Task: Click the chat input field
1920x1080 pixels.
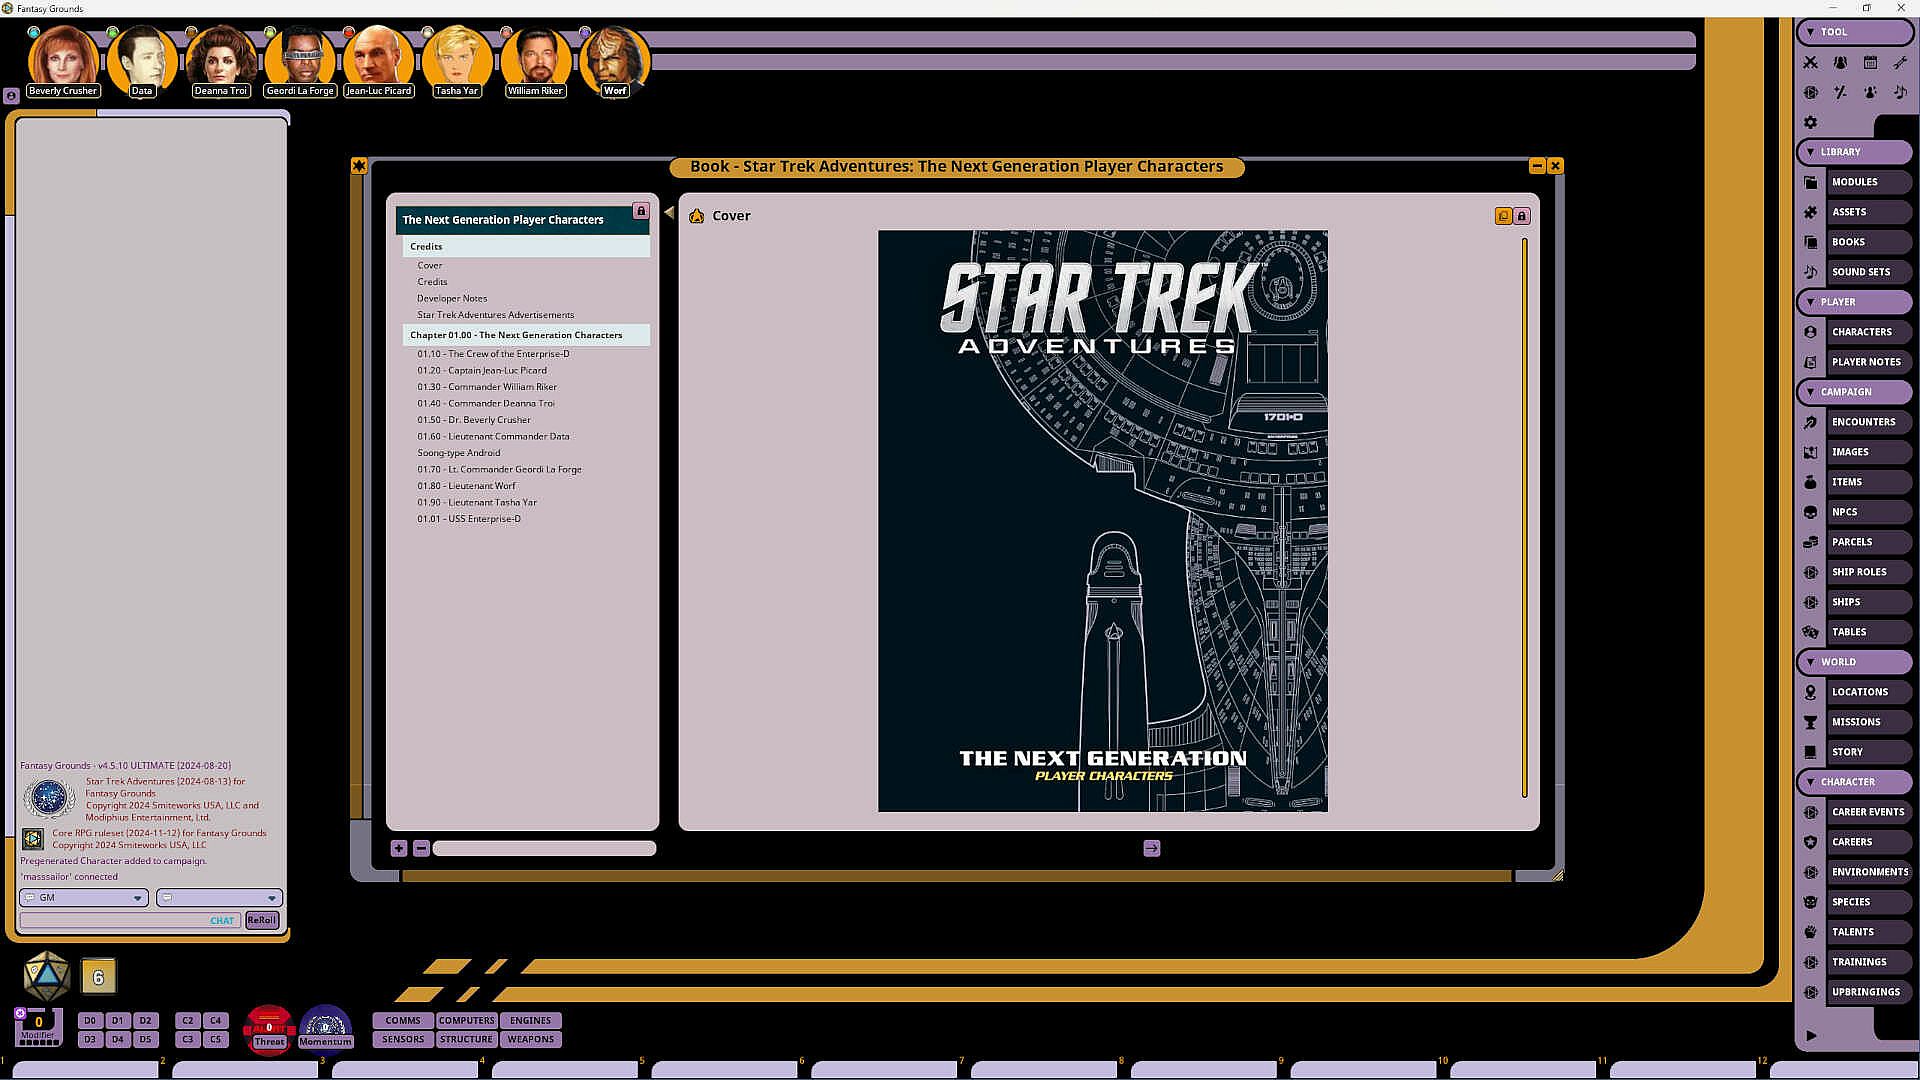Action: [115, 920]
